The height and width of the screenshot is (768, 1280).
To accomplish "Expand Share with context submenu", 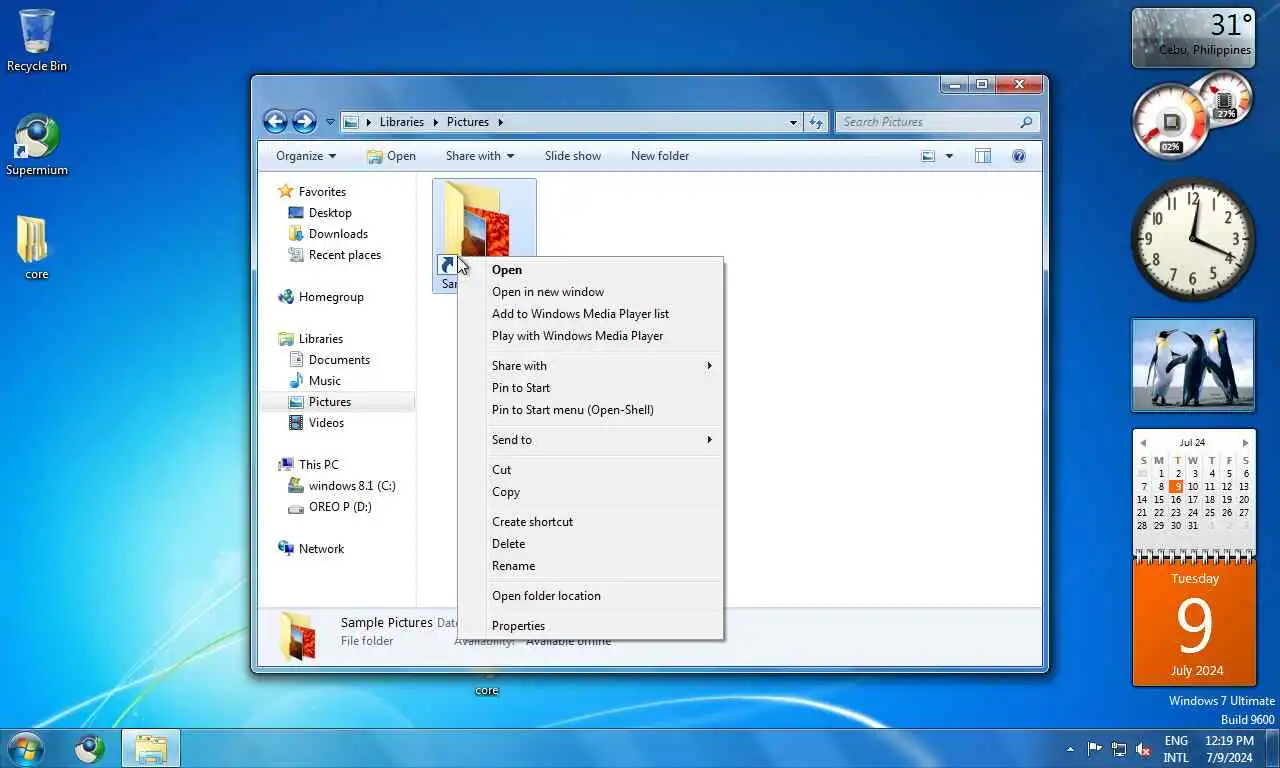I will pos(590,366).
